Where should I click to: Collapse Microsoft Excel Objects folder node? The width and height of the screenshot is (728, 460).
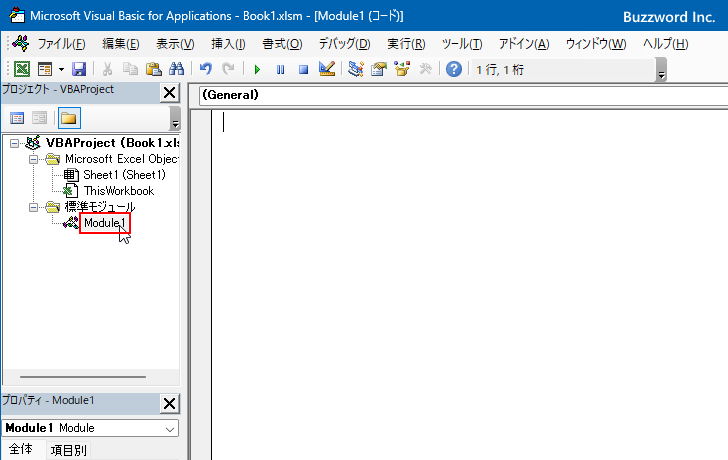(33, 159)
